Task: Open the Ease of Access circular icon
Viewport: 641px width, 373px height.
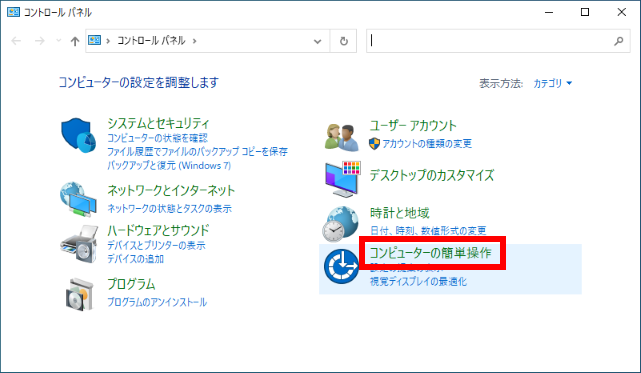Action: point(341,266)
